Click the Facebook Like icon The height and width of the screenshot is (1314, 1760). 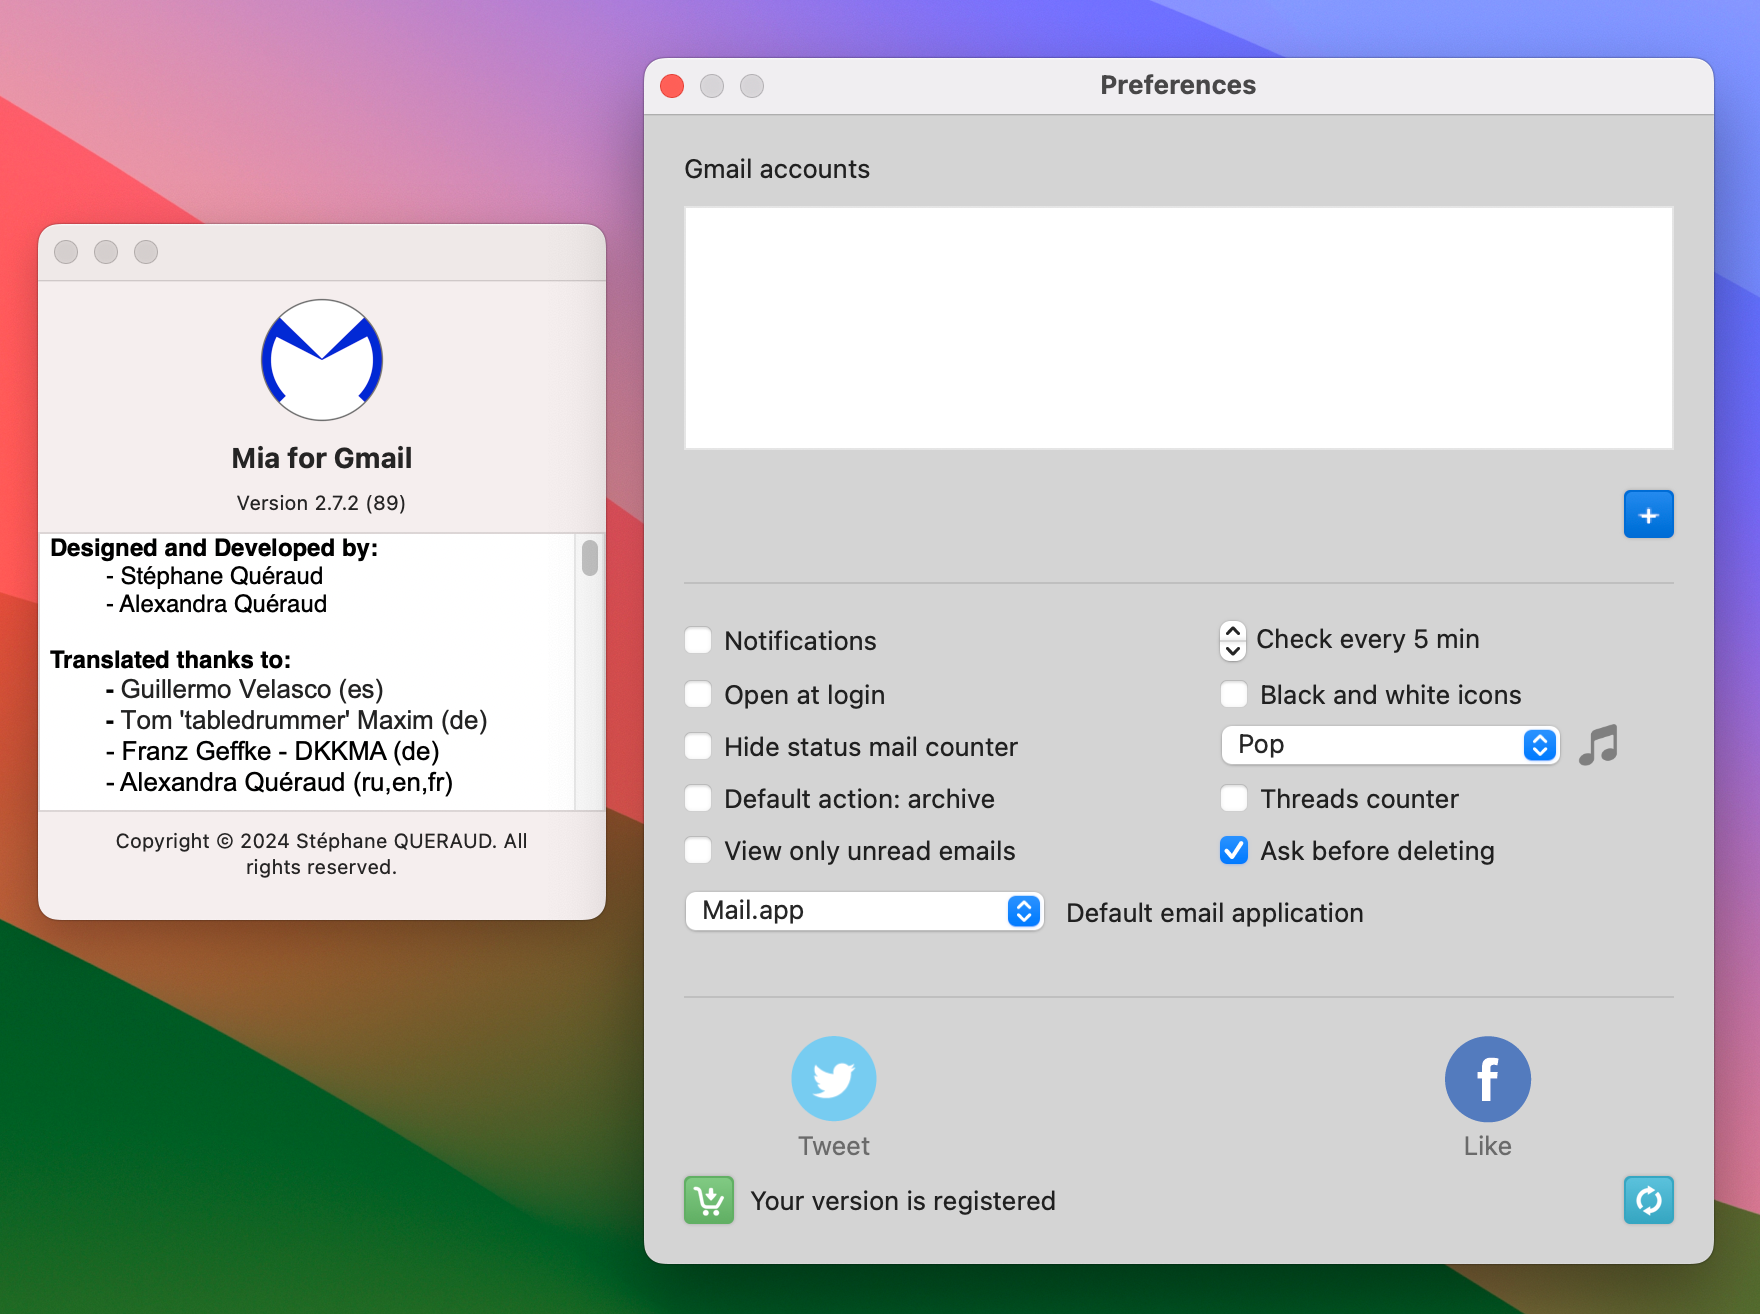(x=1487, y=1079)
